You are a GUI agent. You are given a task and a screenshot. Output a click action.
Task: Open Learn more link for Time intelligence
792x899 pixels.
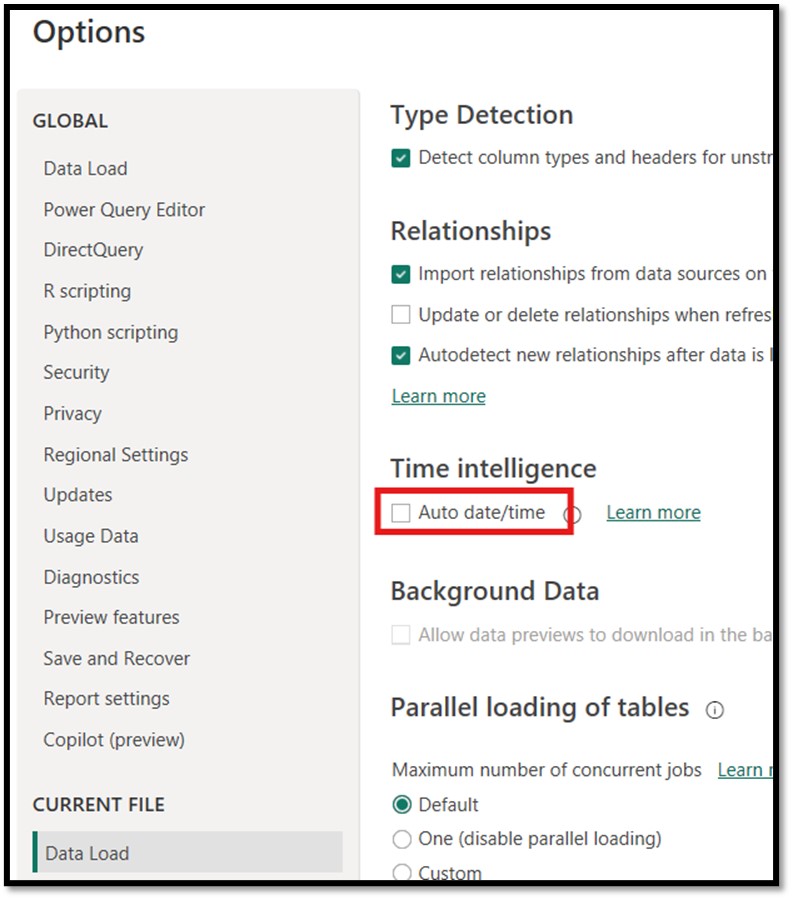click(653, 513)
